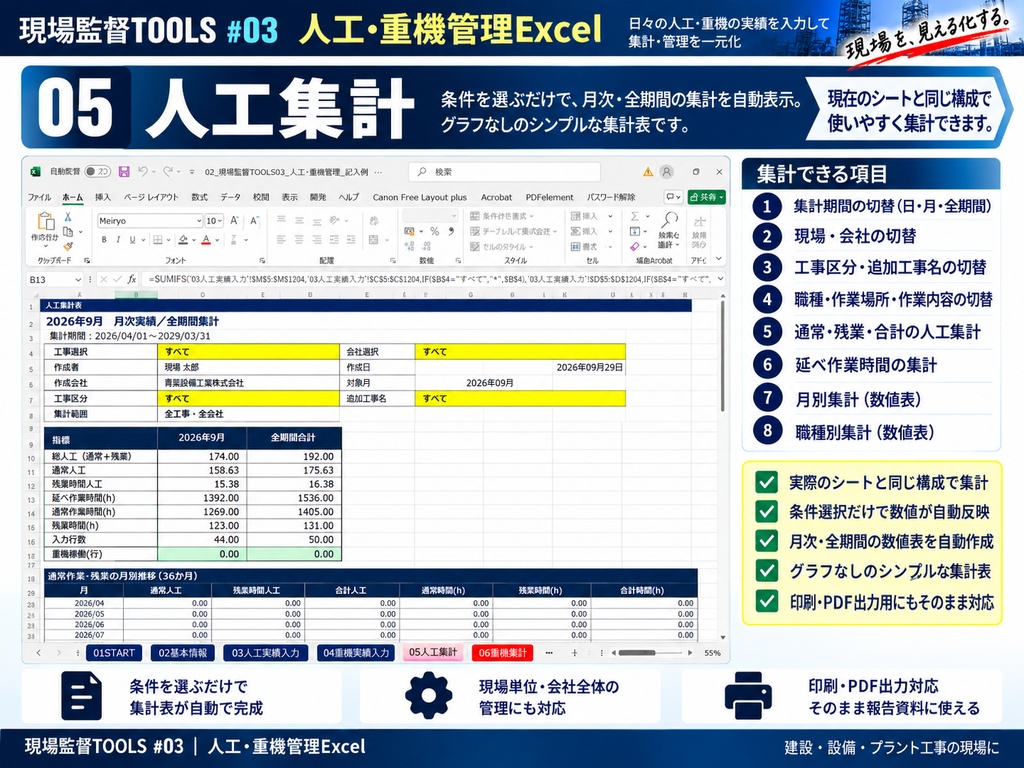This screenshot has width=1024, height=768.
Task: Open the Conditional Formatting dropdown
Action: pyautogui.click(x=502, y=216)
